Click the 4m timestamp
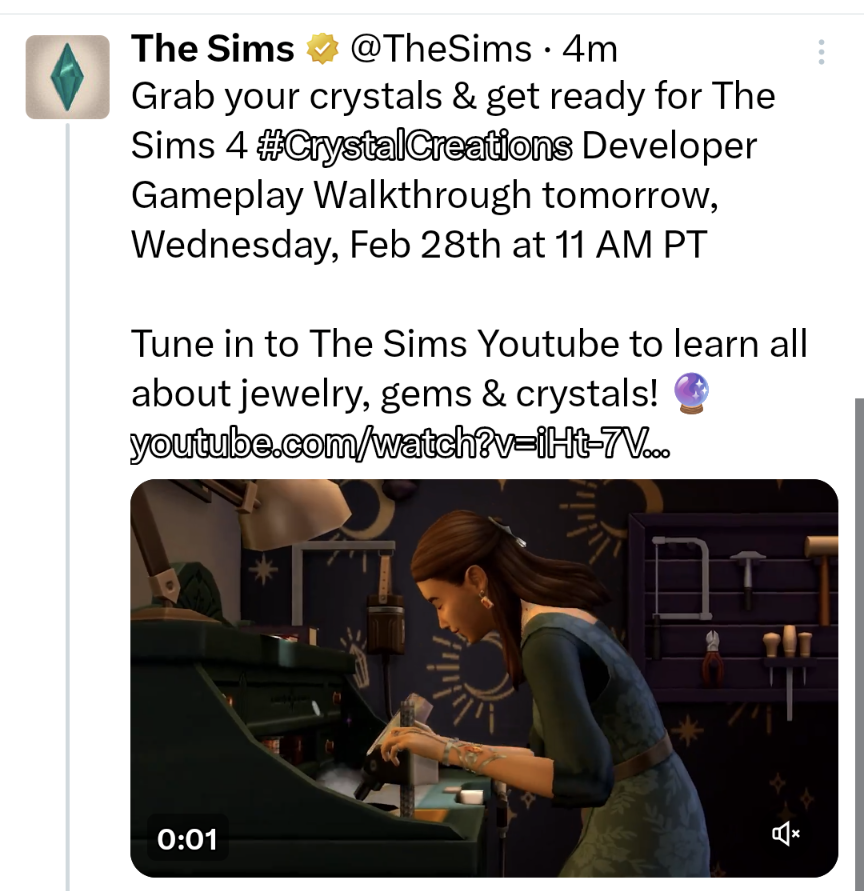Screen dimensions: 864x891 [x=589, y=49]
